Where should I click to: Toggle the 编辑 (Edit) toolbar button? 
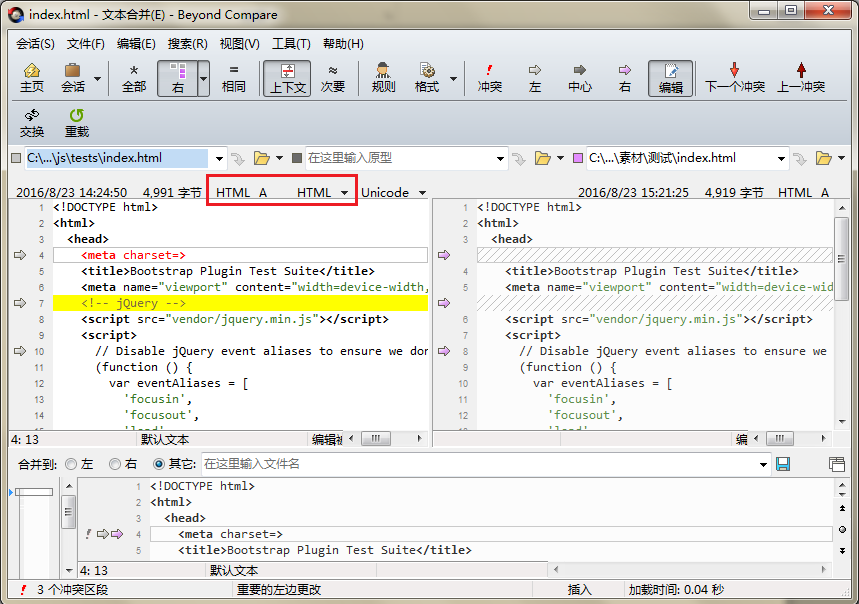pos(670,78)
